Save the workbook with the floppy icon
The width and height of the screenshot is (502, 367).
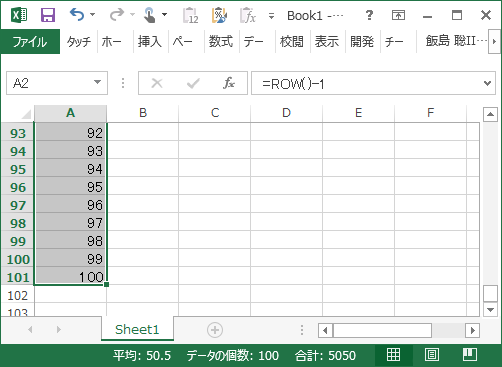48,15
